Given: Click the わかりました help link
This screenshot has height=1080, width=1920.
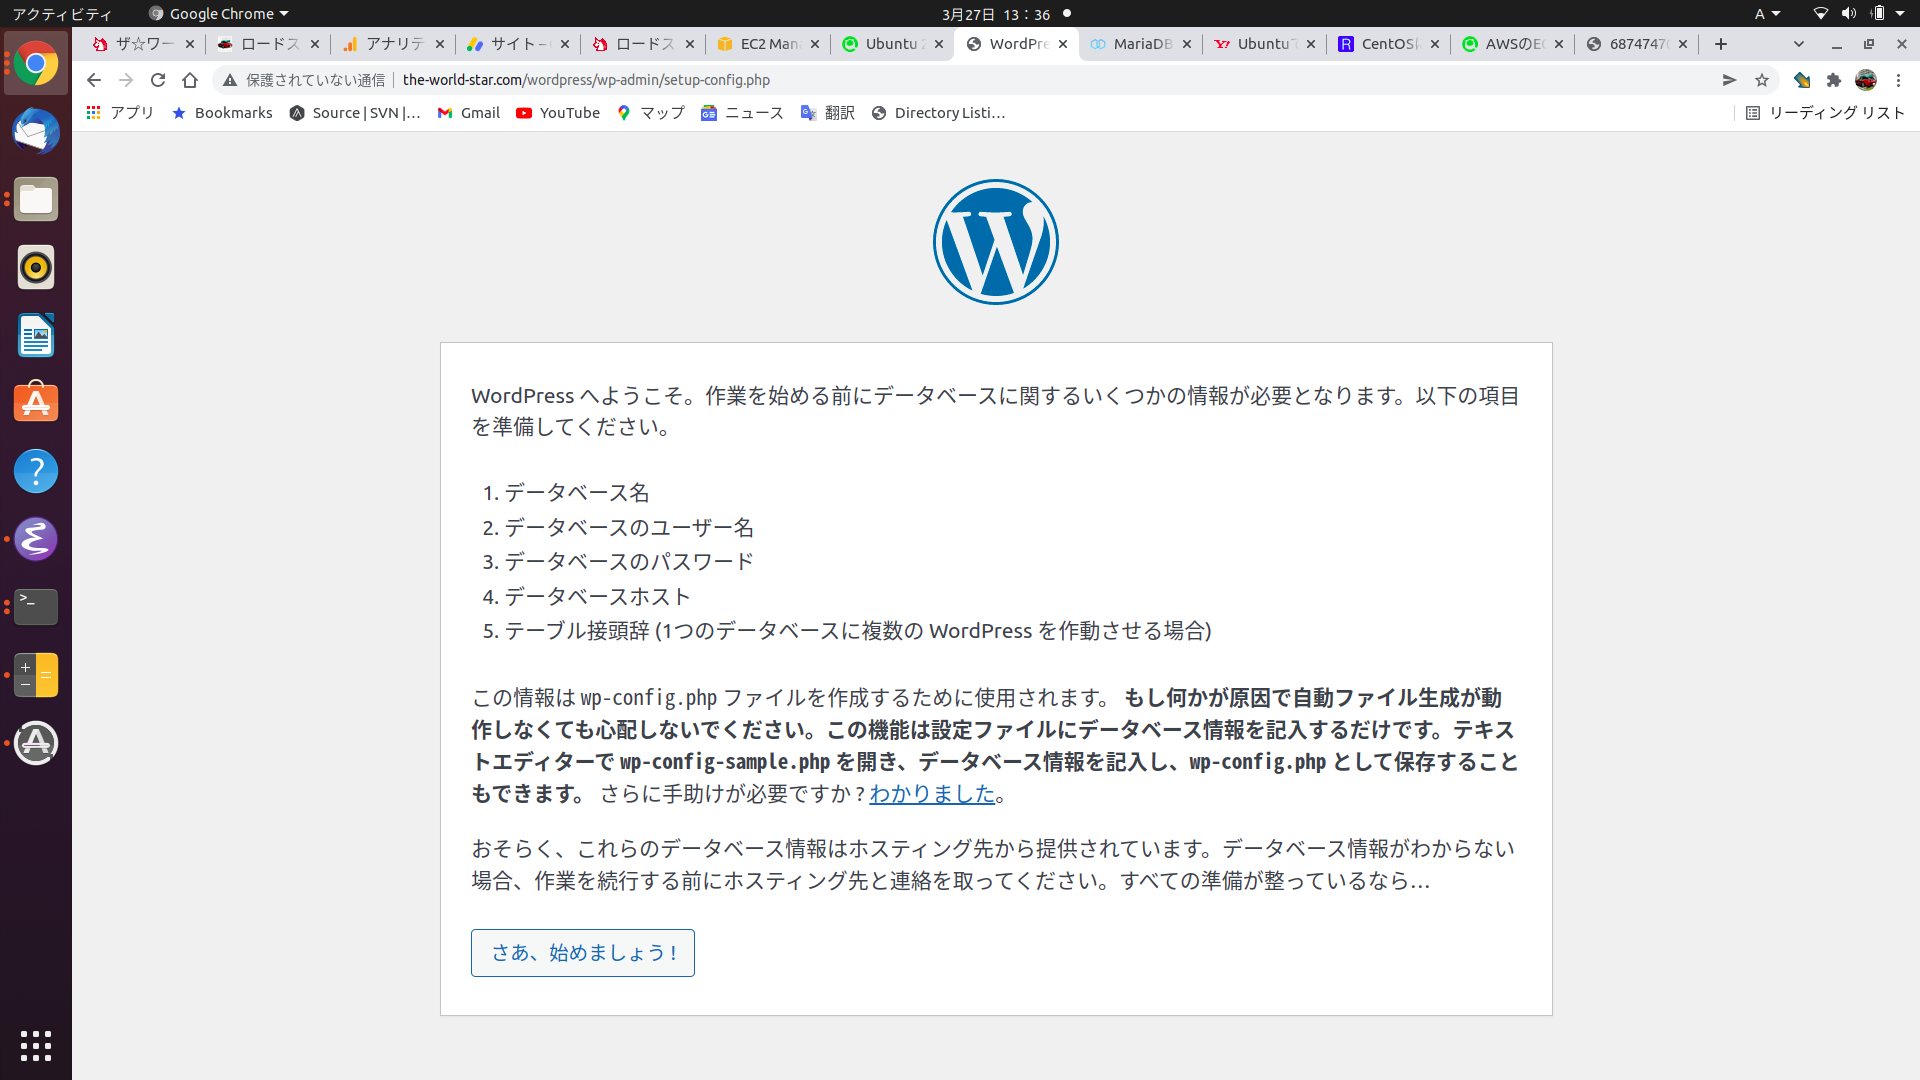Looking at the screenshot, I should pyautogui.click(x=932, y=794).
